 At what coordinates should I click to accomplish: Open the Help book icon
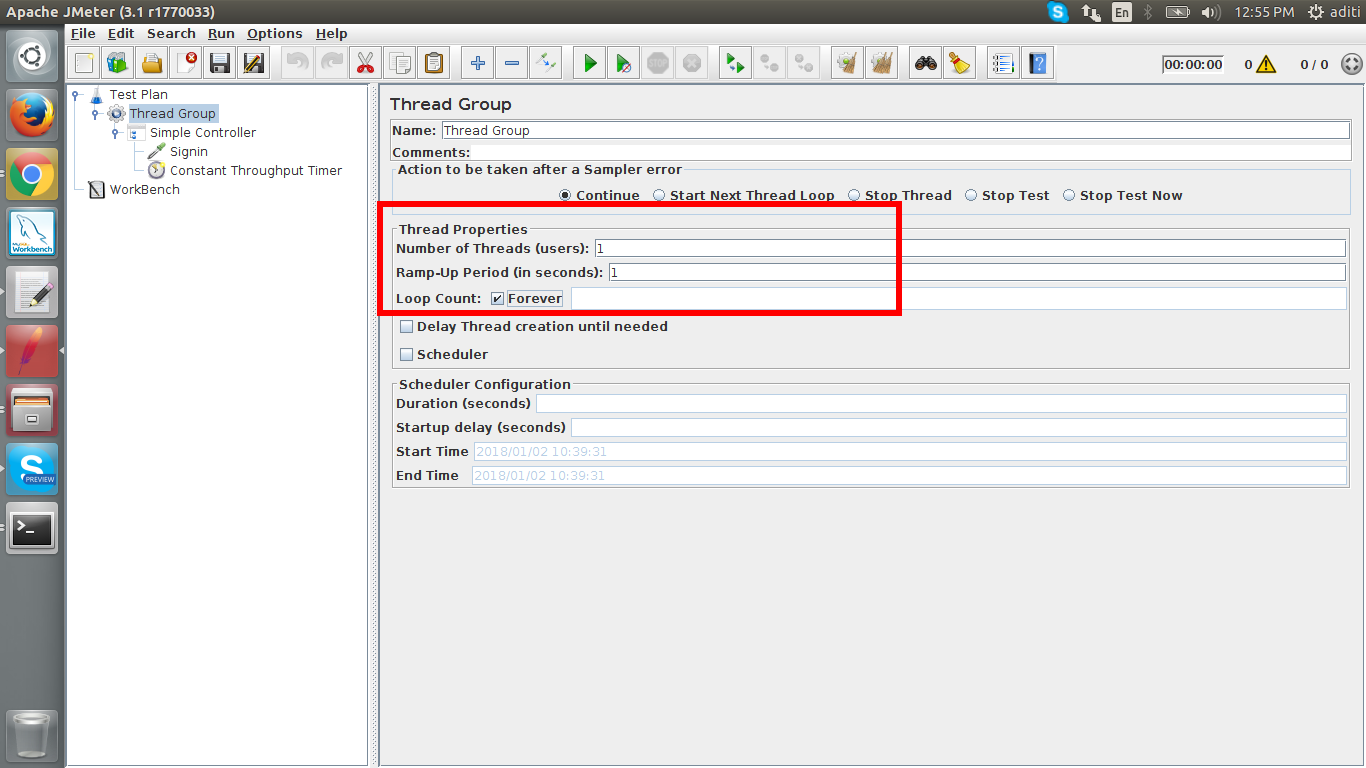pos(1037,64)
